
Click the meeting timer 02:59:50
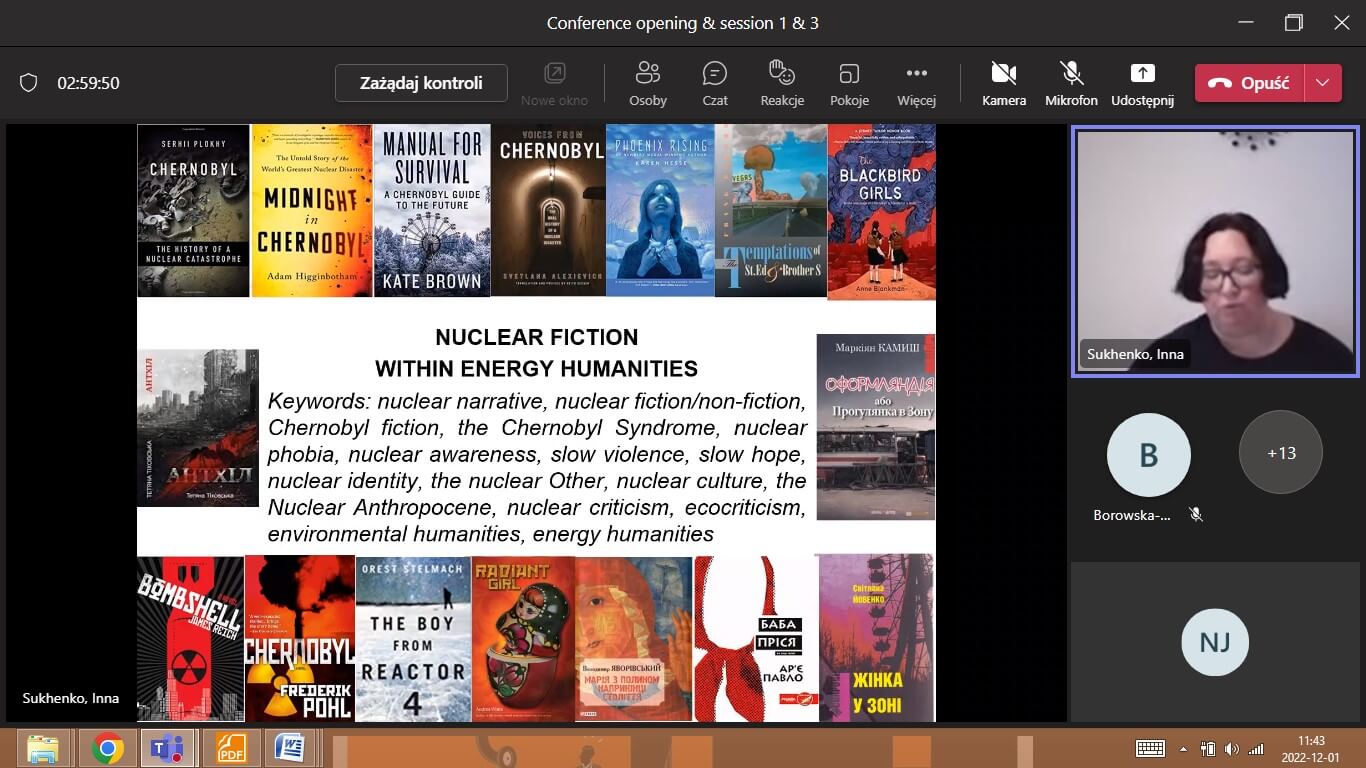click(88, 83)
